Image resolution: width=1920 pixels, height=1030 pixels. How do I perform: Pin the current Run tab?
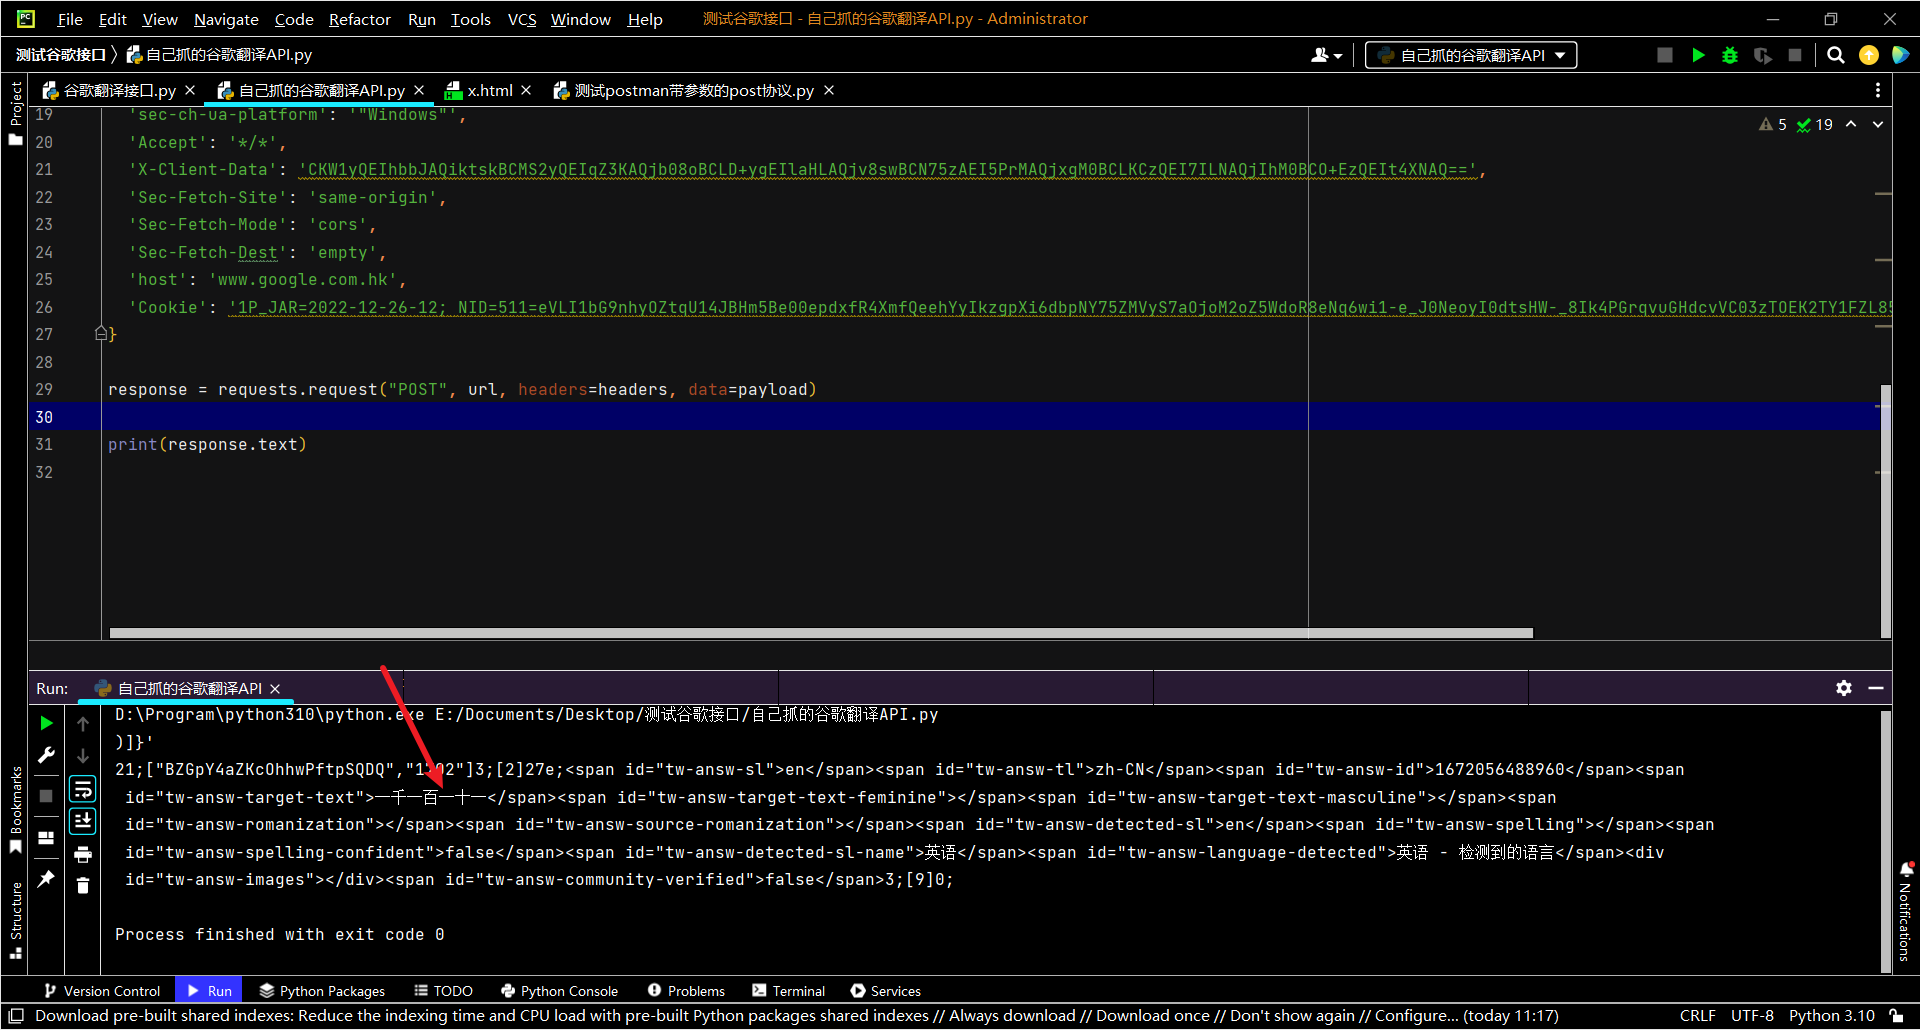click(46, 878)
